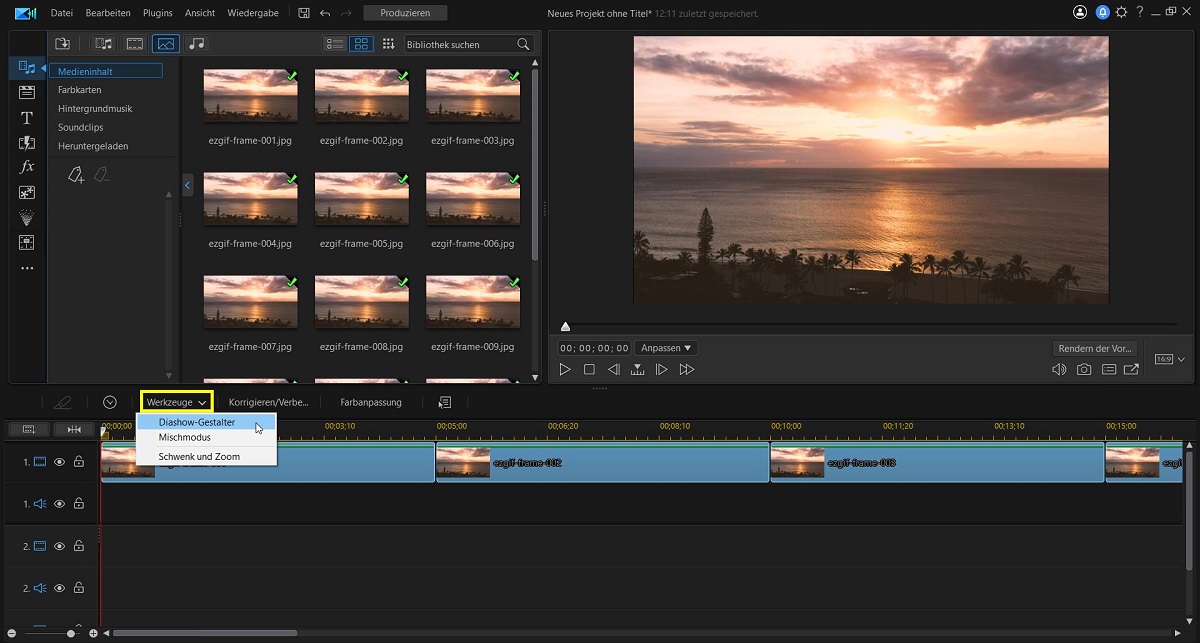Show only image files in library
This screenshot has height=643, width=1200.
tap(165, 44)
